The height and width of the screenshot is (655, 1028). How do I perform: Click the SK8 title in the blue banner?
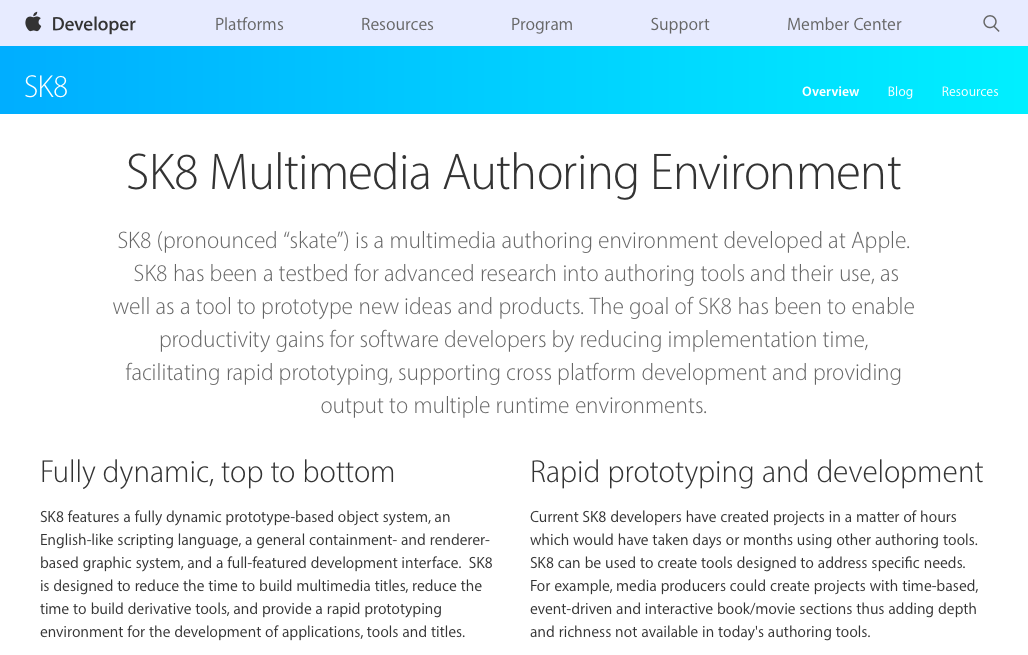click(46, 87)
